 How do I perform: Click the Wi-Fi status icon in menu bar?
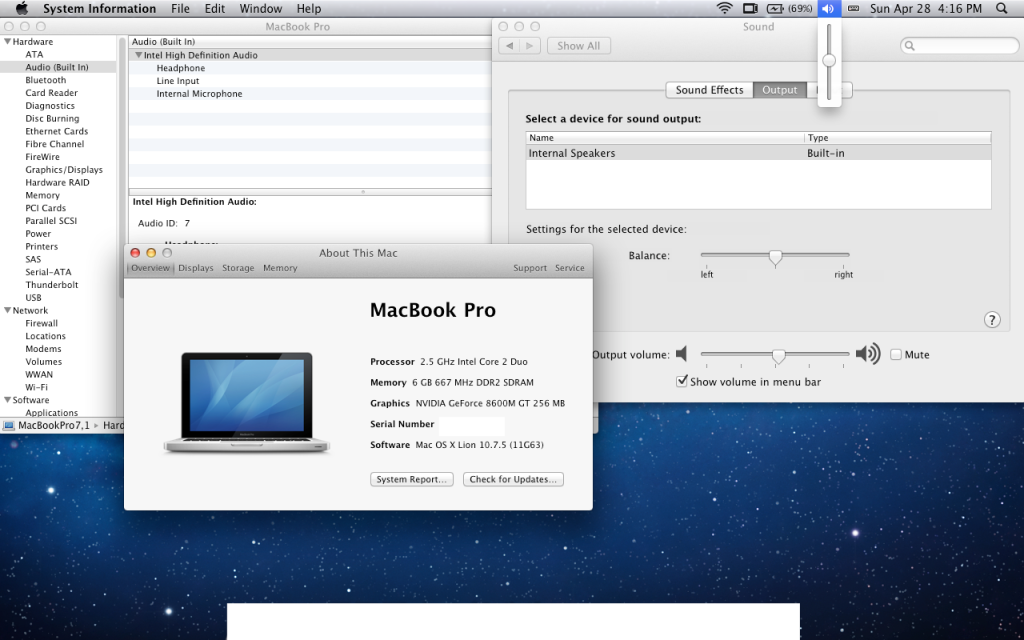tap(724, 9)
